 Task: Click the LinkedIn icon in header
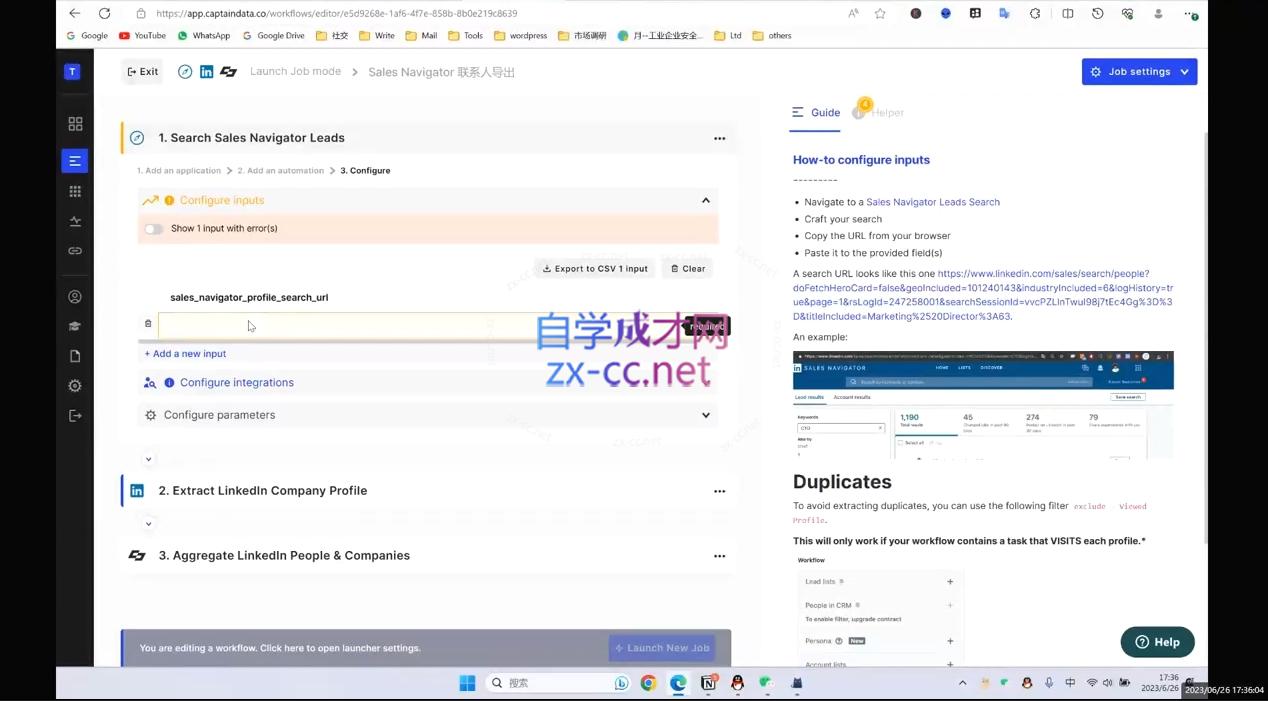pyautogui.click(x=206, y=72)
